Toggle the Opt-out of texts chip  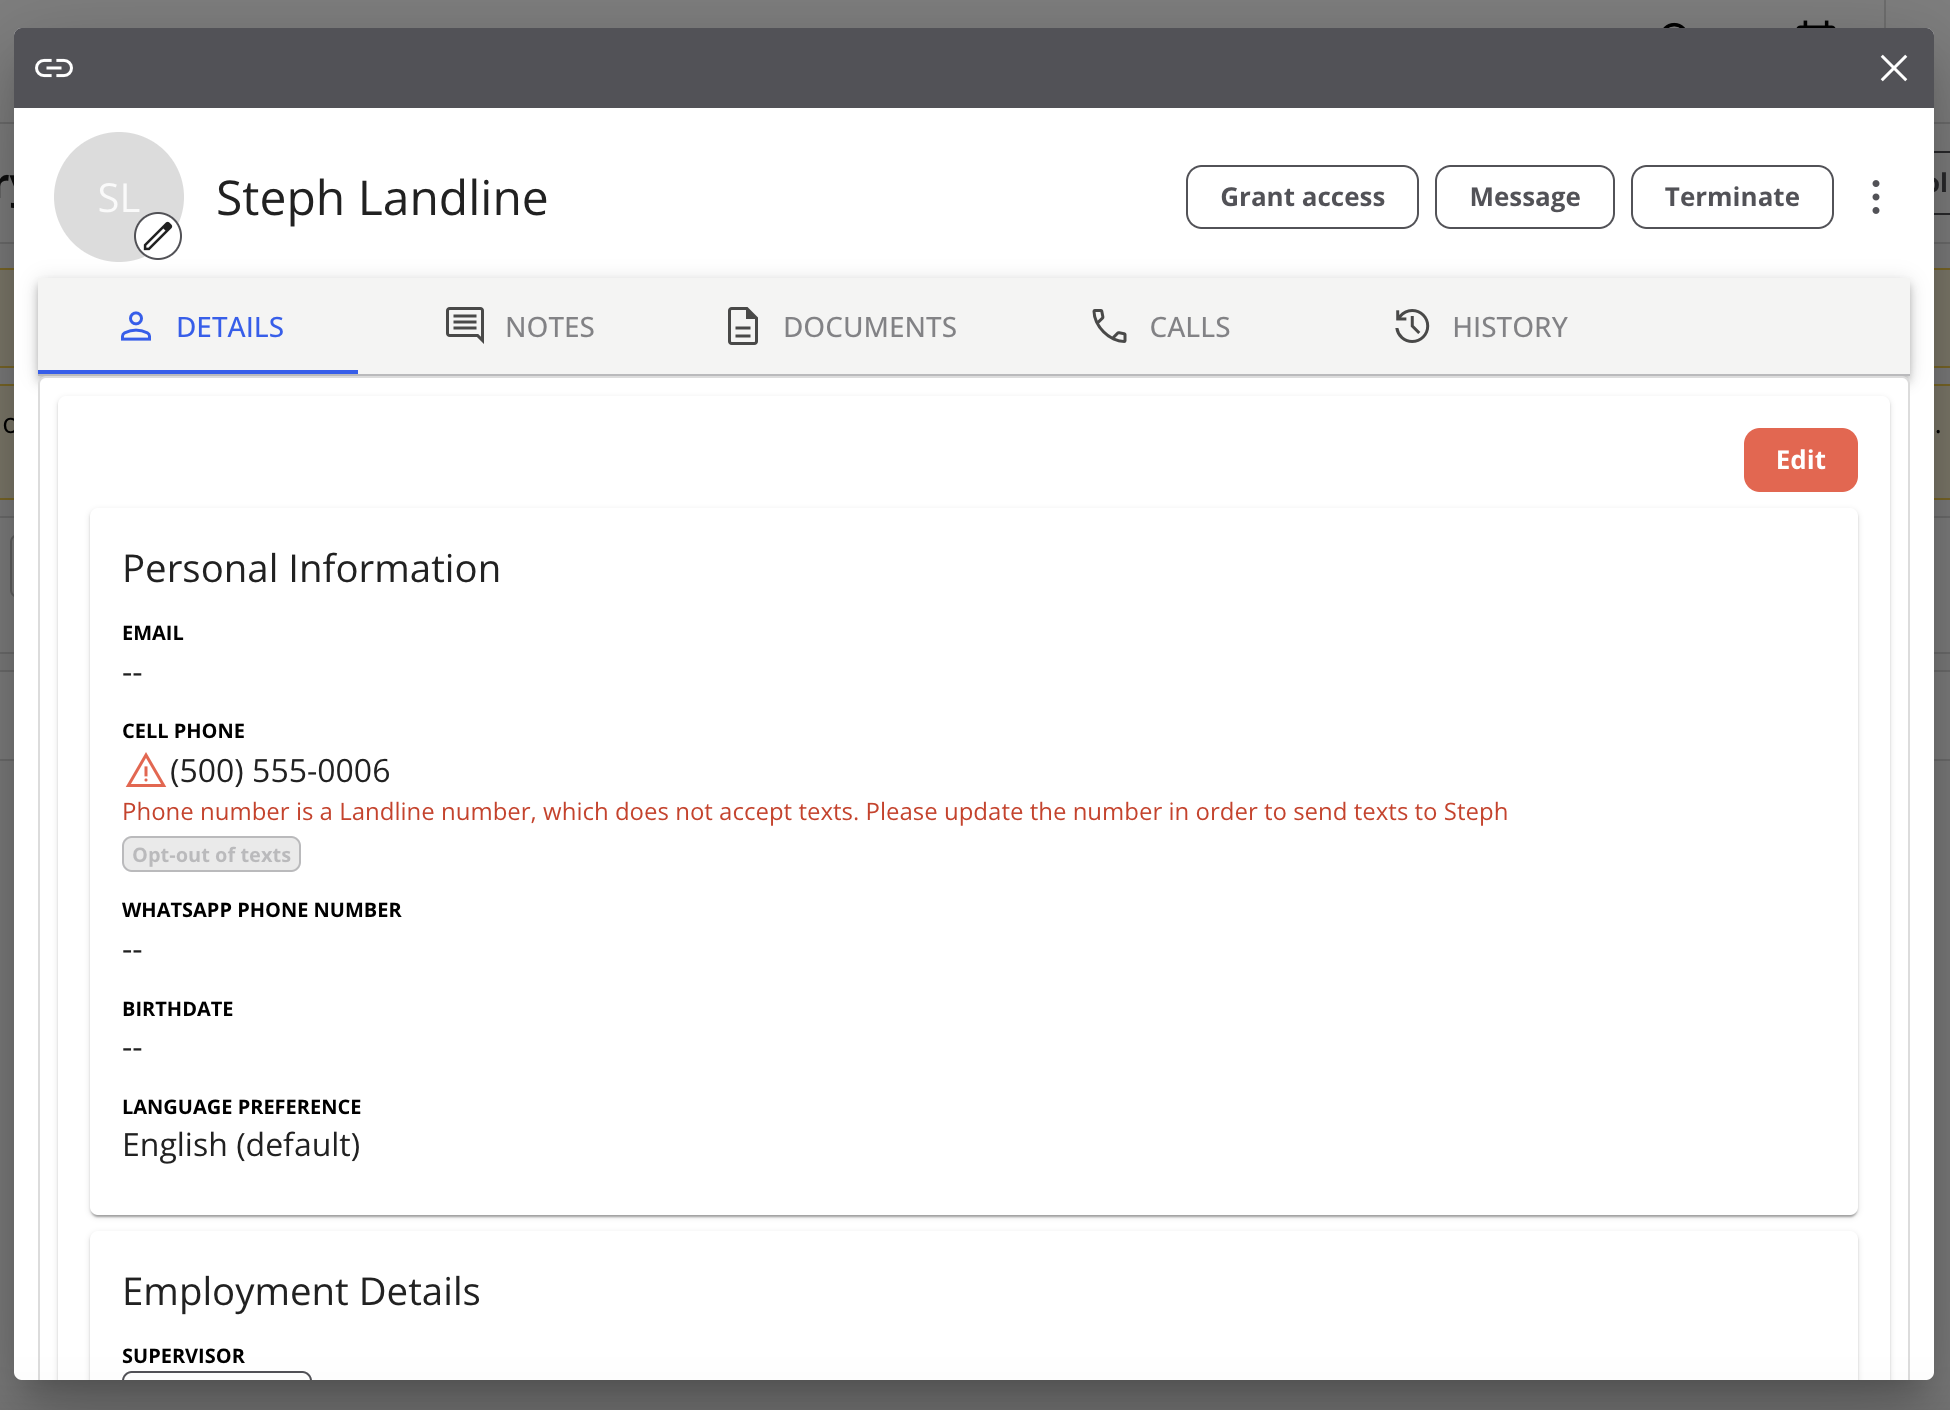[211, 855]
